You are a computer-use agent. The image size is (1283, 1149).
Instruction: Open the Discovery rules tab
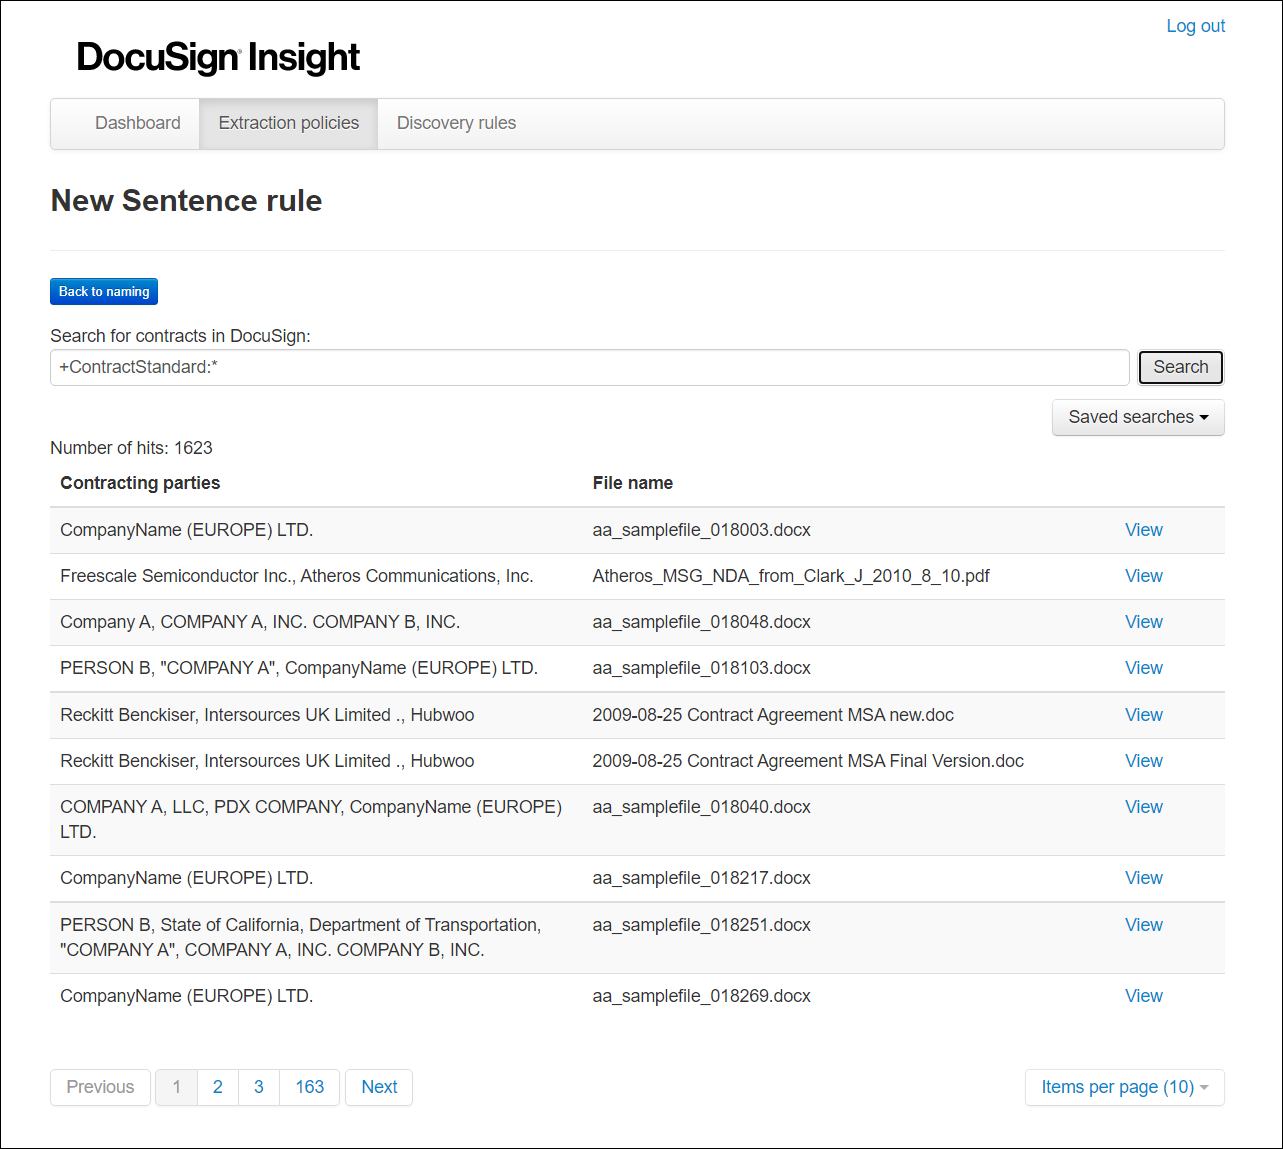pos(456,123)
